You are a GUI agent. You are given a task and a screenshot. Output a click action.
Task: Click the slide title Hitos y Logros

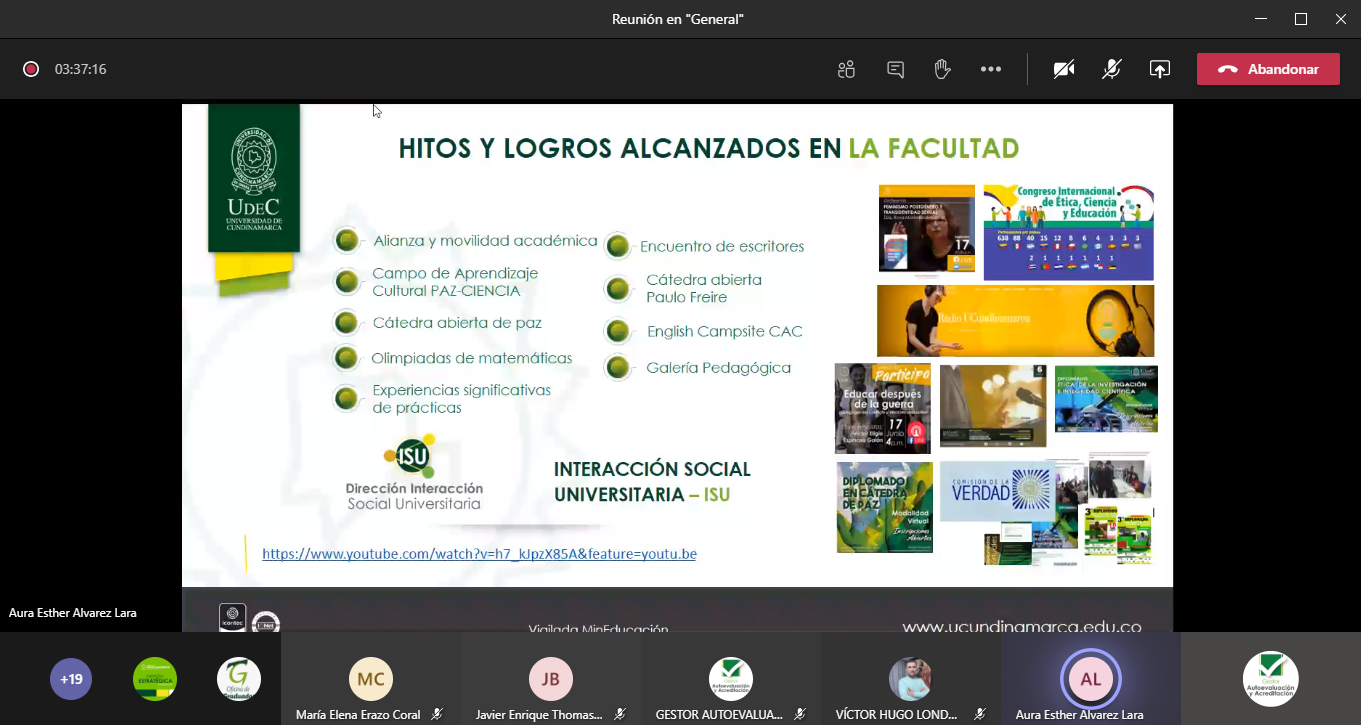(708, 149)
